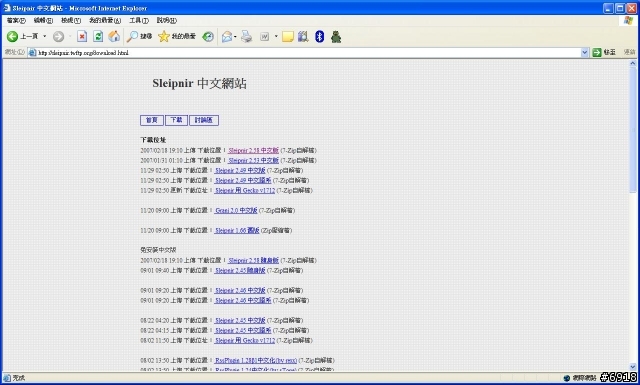
Task: Open the Back button history dropdown arrow
Action: click(44, 36)
